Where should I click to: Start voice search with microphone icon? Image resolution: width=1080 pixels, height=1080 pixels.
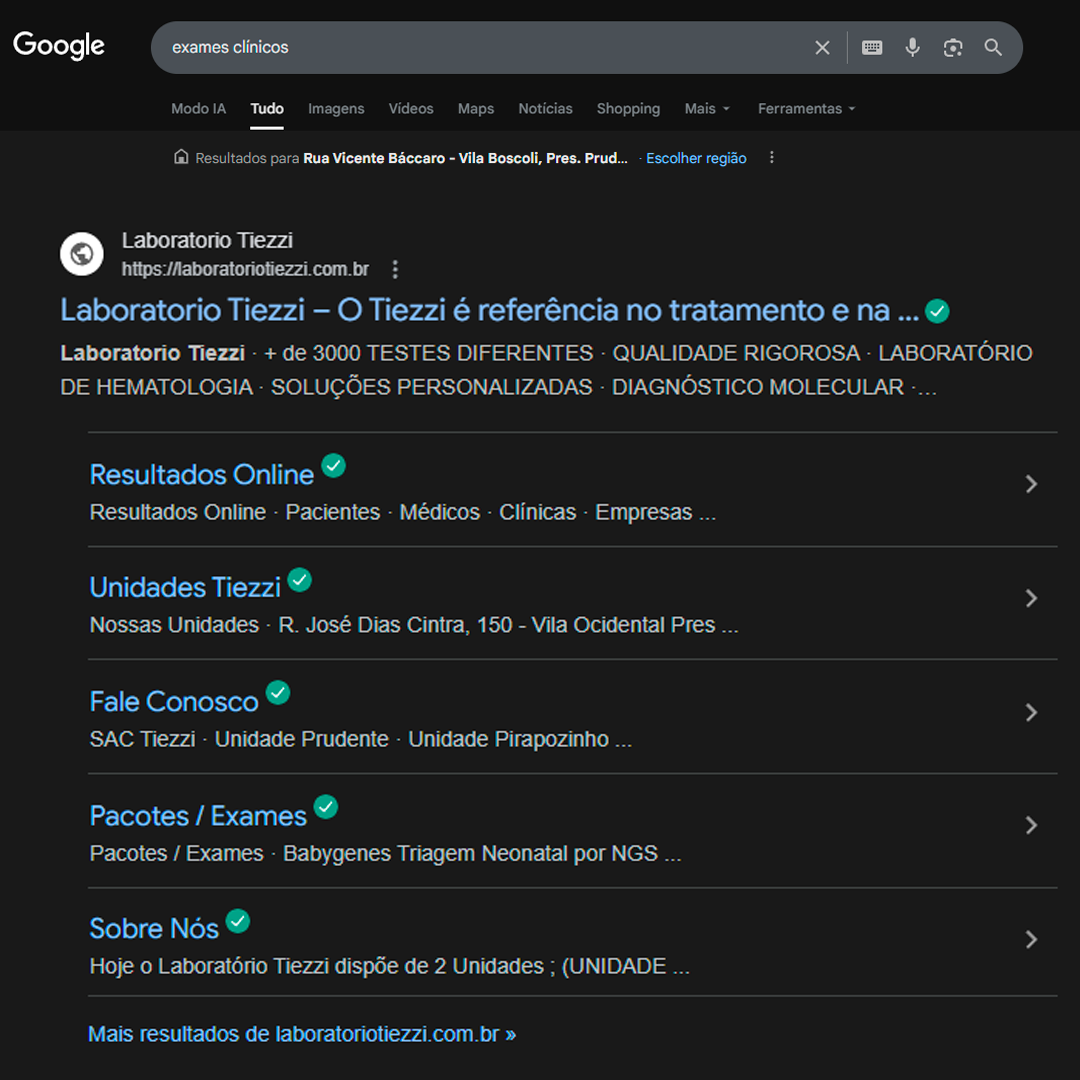pos(912,48)
